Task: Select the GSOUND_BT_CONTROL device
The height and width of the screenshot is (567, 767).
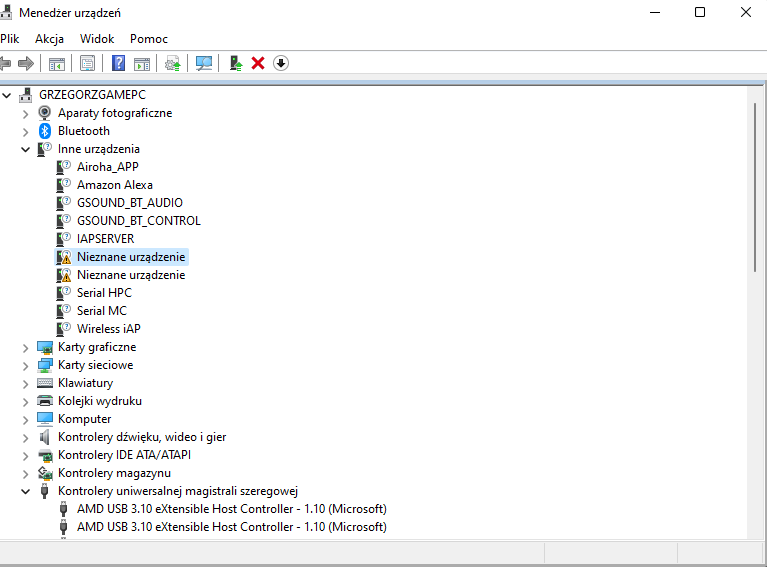Action: coord(139,221)
